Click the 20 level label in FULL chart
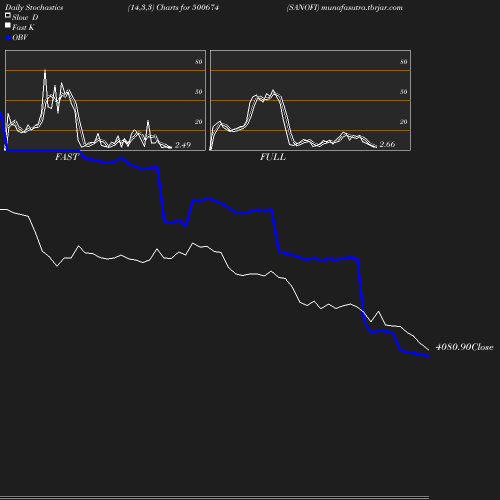 click(403, 122)
